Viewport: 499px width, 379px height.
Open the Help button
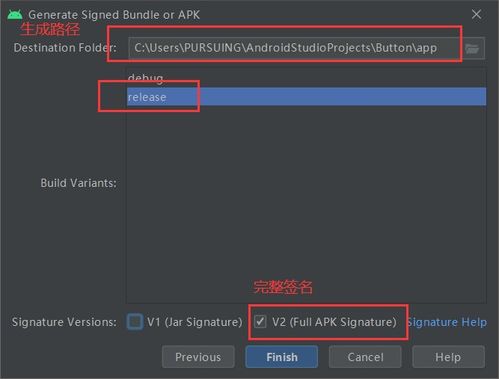[448, 357]
